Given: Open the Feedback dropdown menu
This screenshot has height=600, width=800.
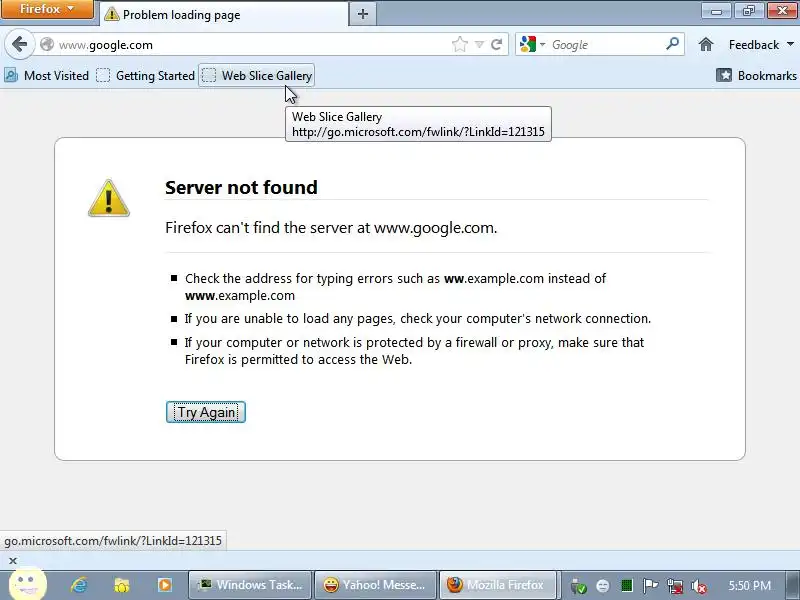Looking at the screenshot, I should 761,45.
